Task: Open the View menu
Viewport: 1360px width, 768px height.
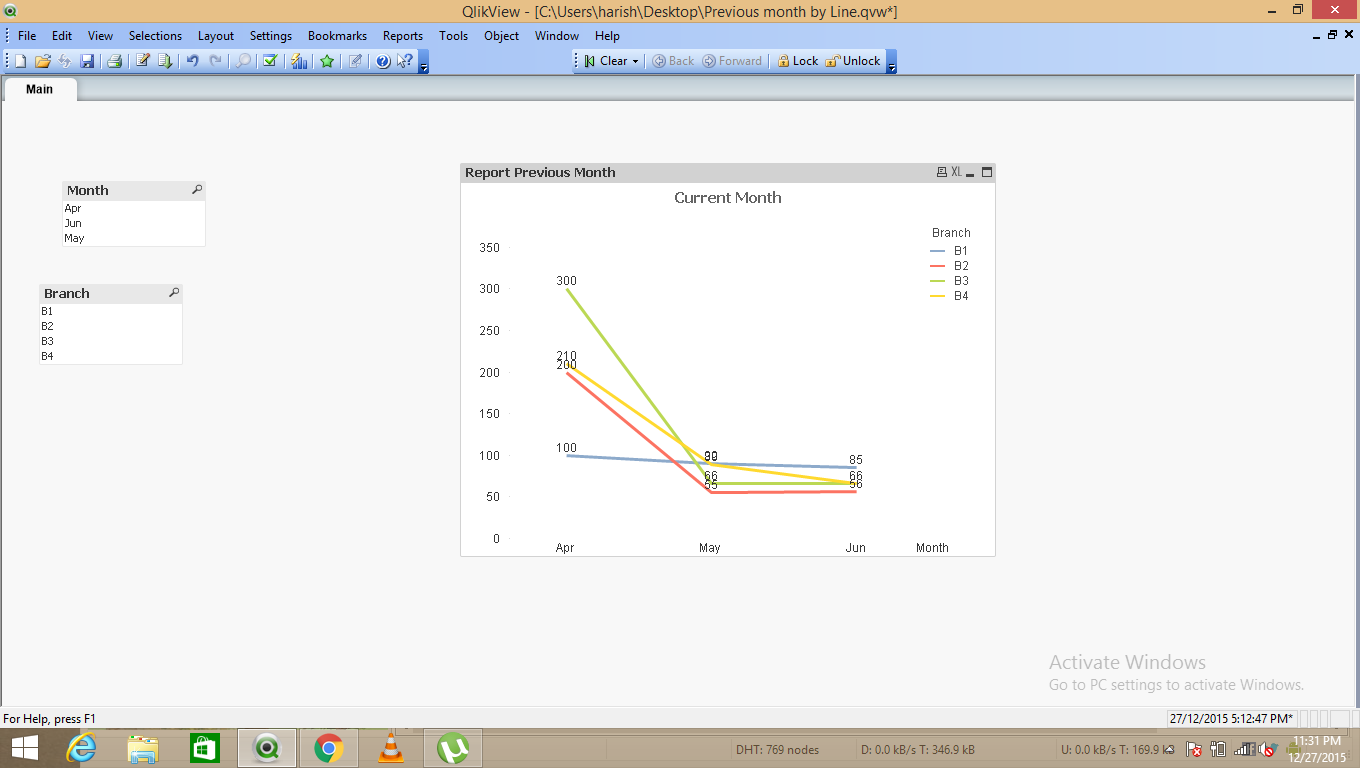Action: pos(100,35)
